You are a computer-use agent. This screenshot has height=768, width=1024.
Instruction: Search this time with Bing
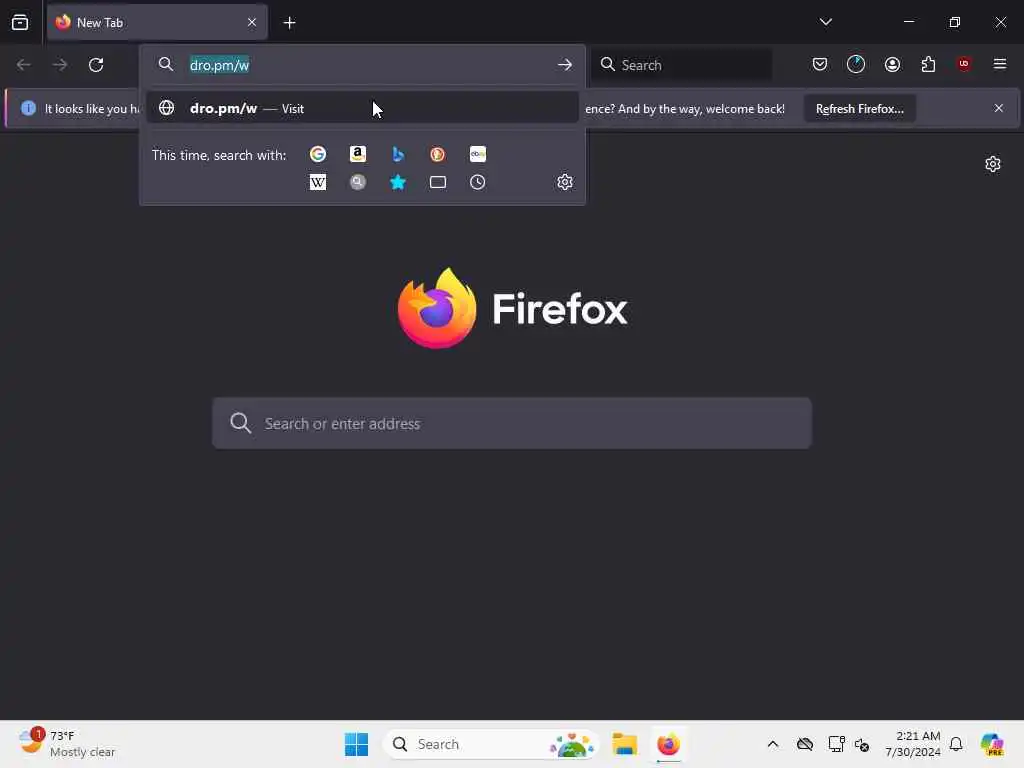click(x=398, y=154)
